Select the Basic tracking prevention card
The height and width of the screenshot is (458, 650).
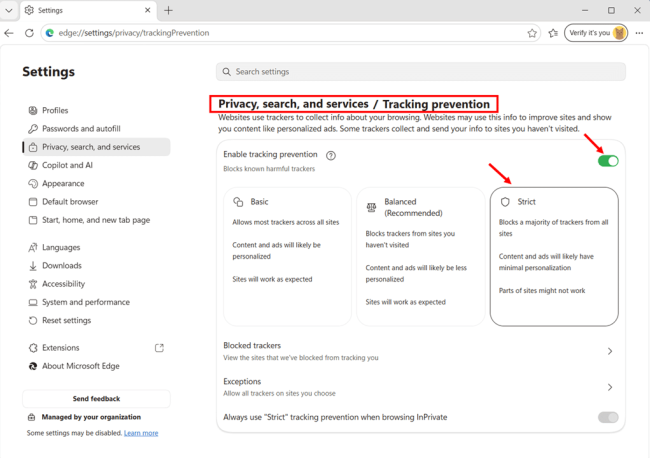point(287,257)
